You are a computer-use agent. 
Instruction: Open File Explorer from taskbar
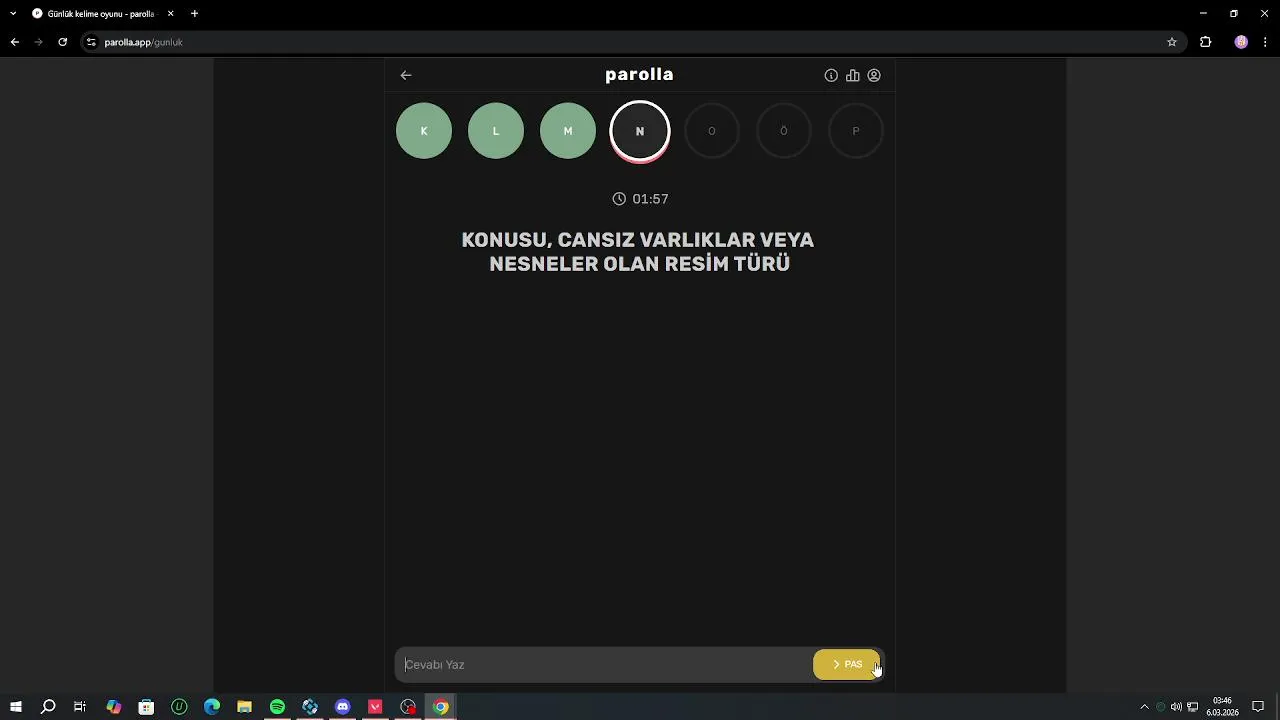point(244,707)
